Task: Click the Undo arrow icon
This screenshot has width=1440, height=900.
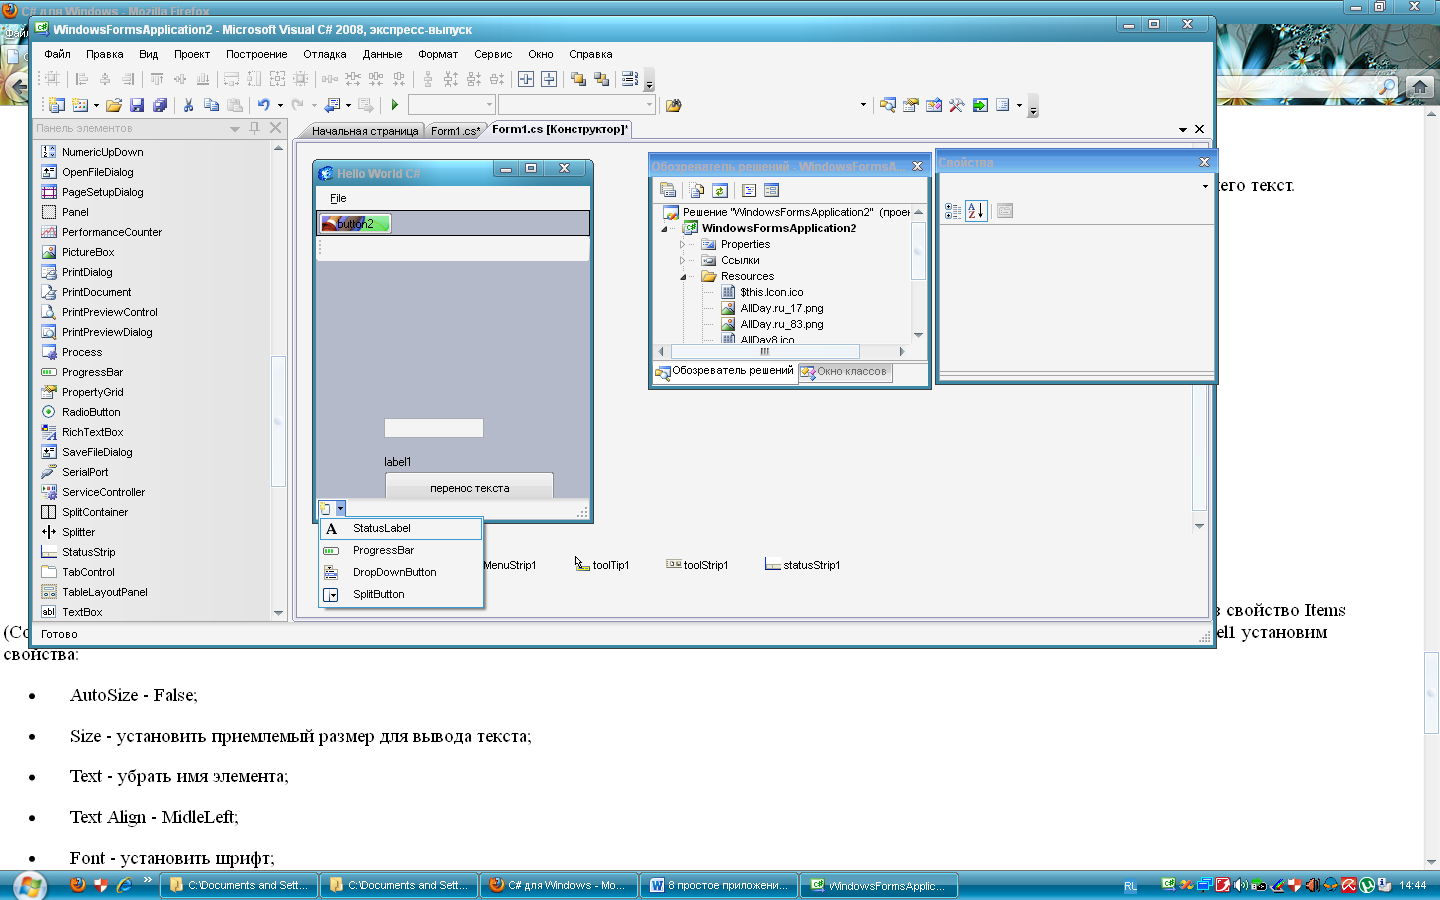Action: pyautogui.click(x=264, y=105)
